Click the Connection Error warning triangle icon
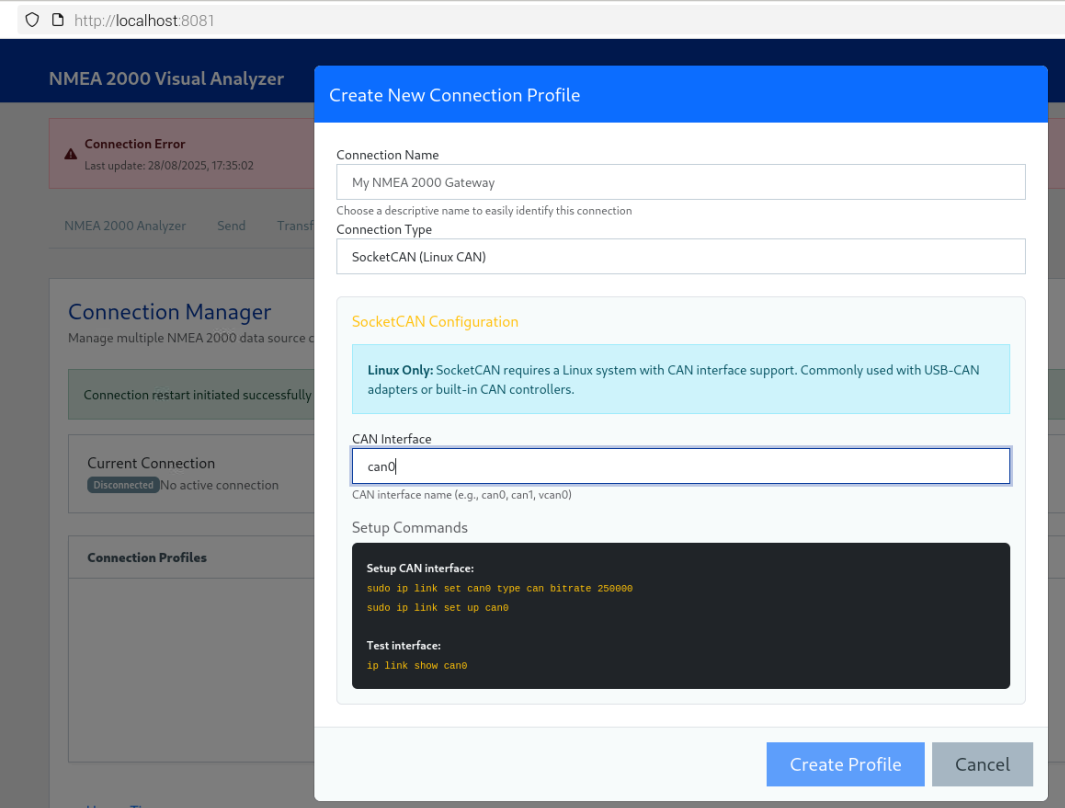This screenshot has height=808, width=1065. click(x=71, y=154)
